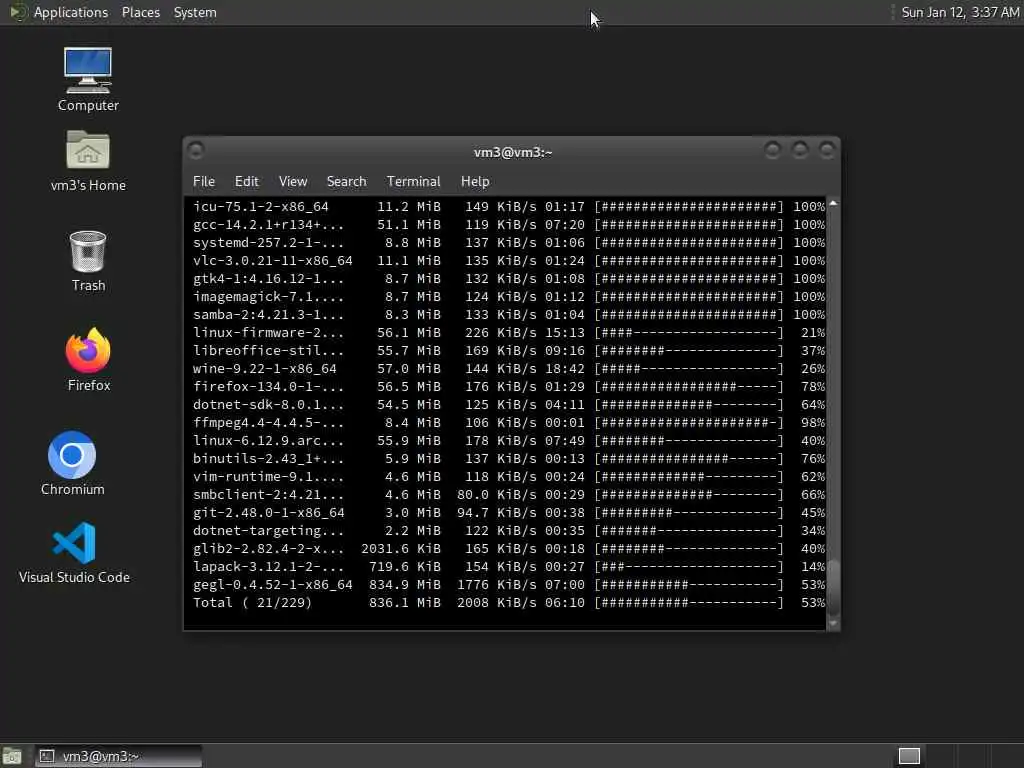Click the 836.1 MiB total size value
Viewport: 1024px width, 768px height.
click(404, 603)
